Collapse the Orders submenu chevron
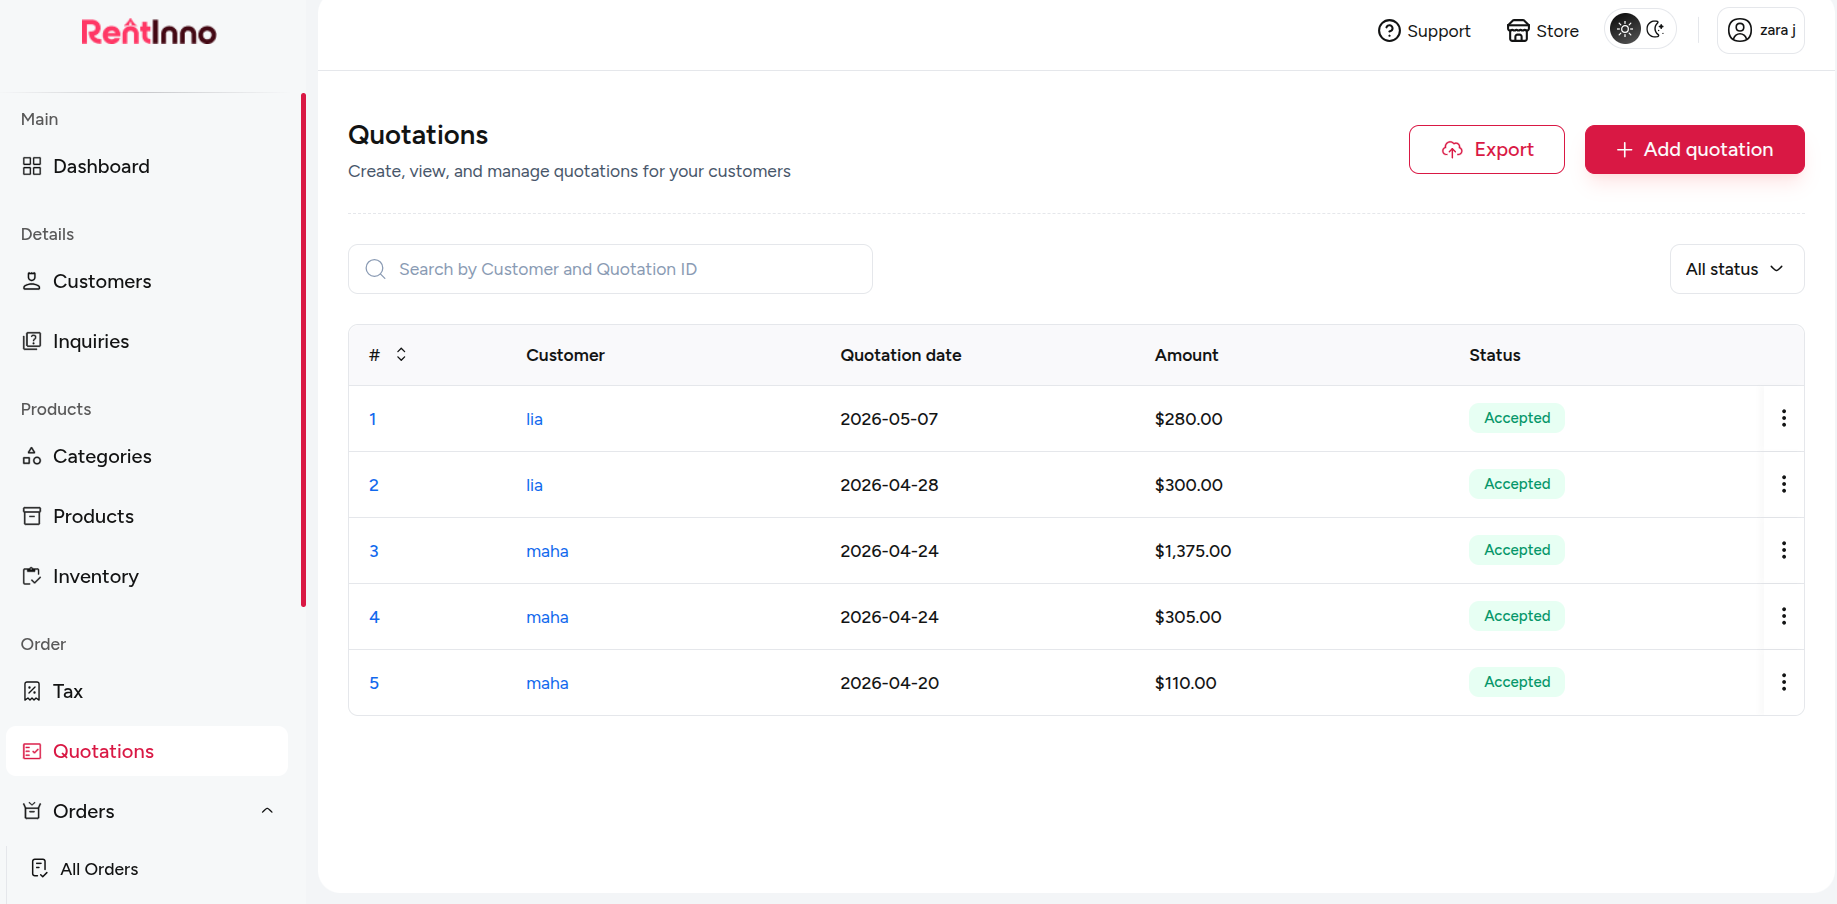 [x=267, y=811]
